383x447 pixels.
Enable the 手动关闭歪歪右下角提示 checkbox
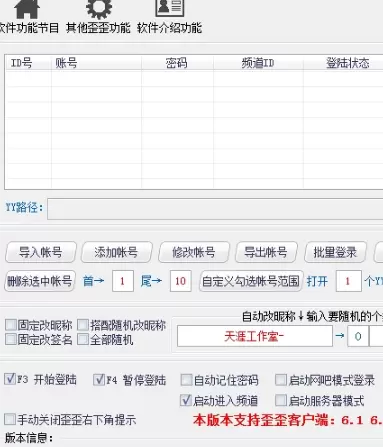[10, 419]
